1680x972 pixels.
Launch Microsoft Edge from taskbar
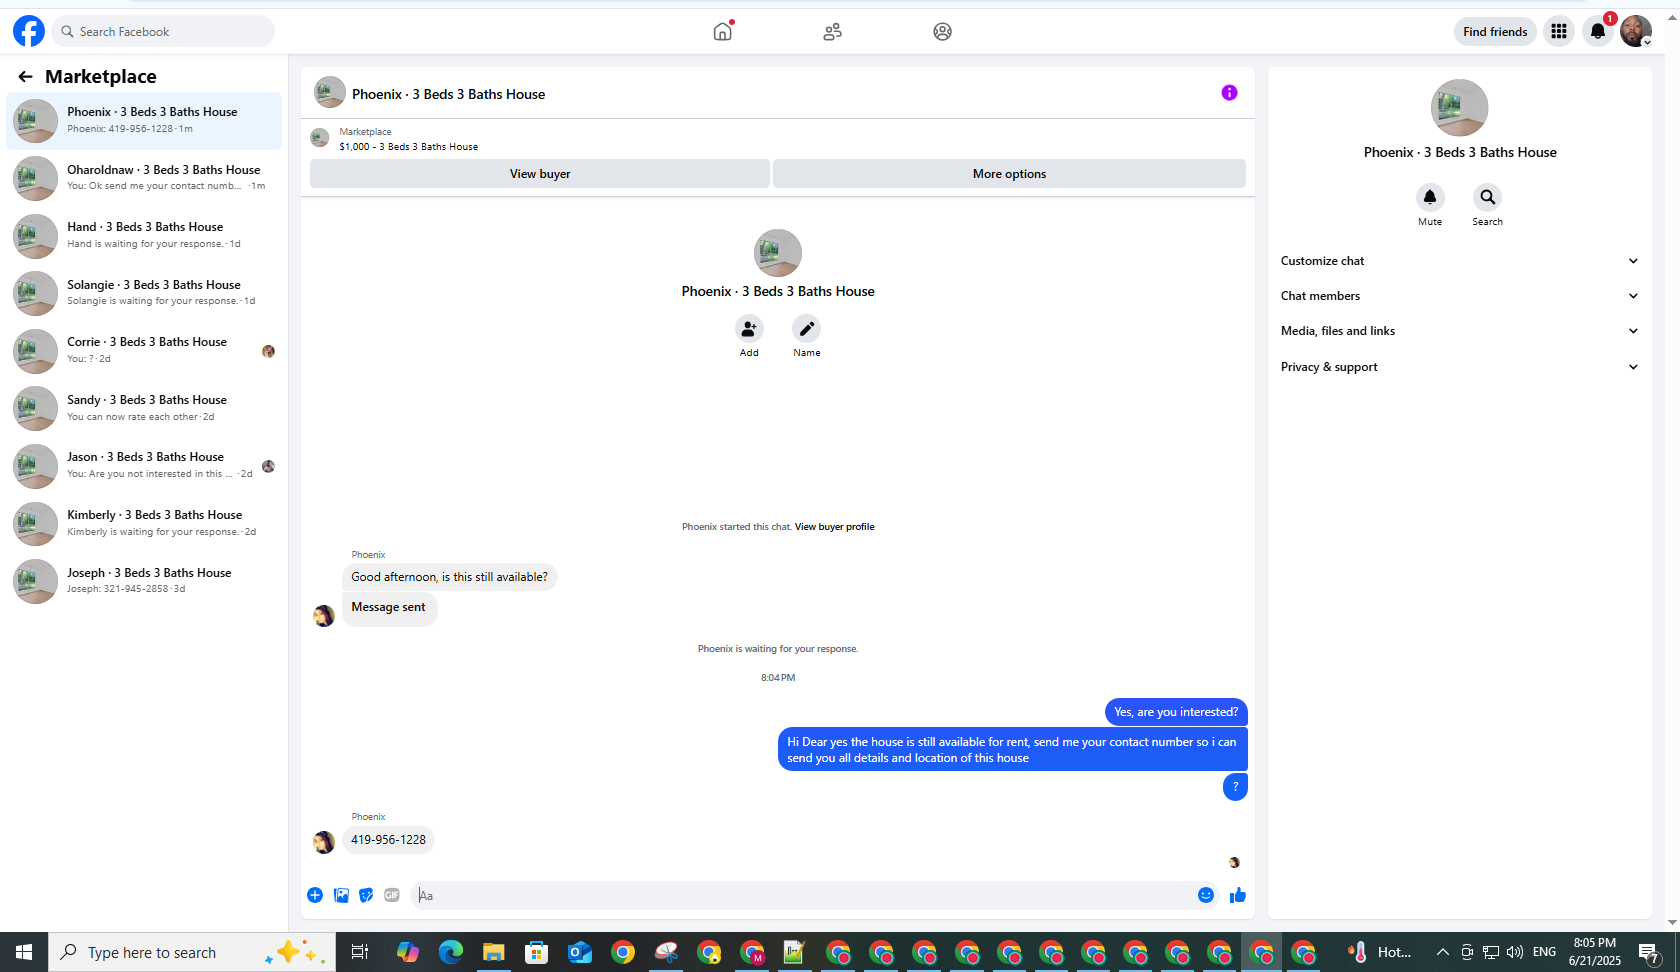point(451,952)
